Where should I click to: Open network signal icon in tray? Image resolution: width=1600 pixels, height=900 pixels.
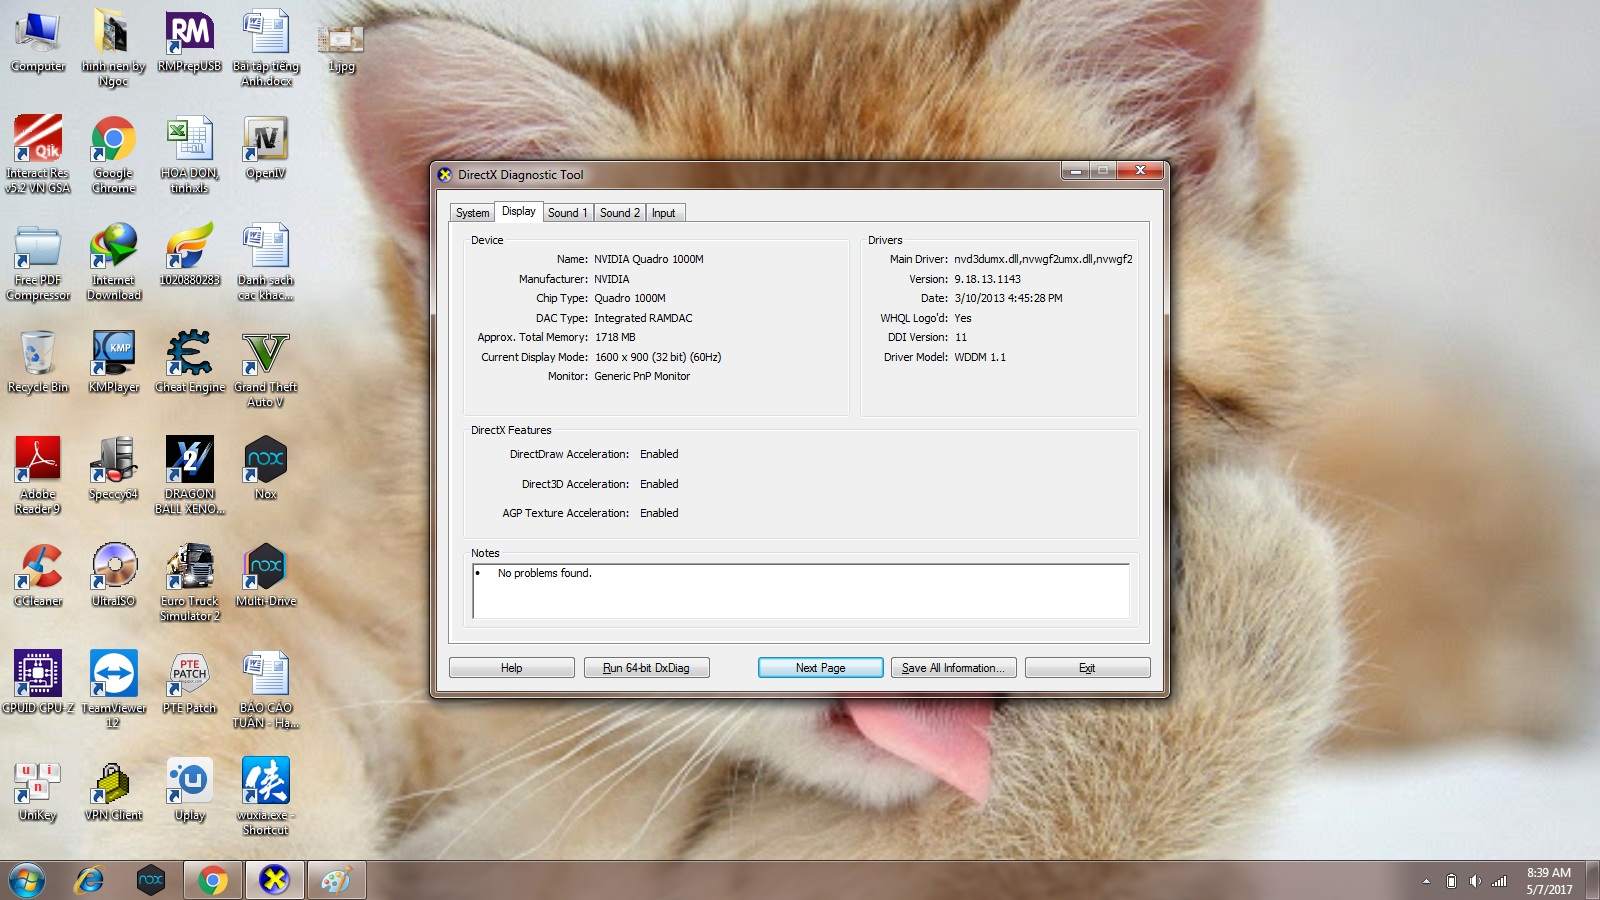click(x=1499, y=881)
